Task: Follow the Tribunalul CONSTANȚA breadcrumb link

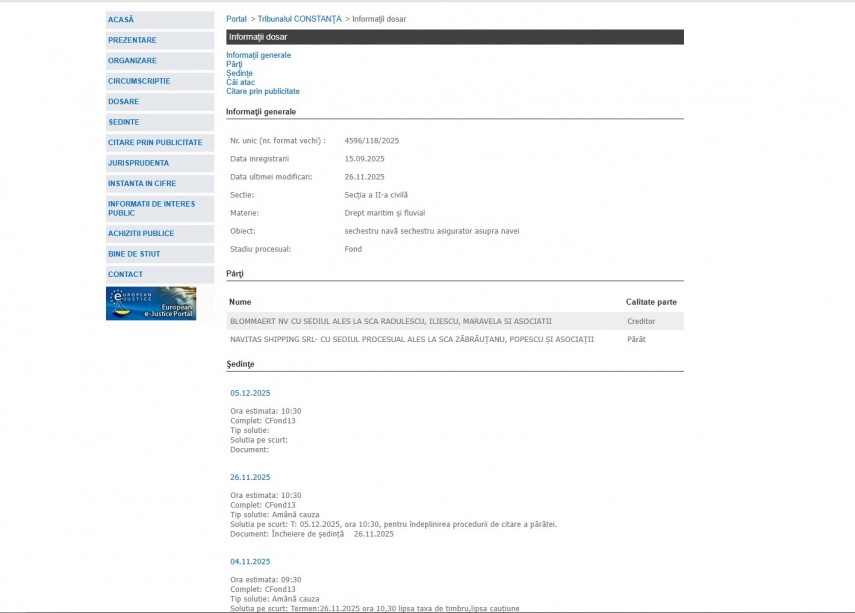Action: pos(299,19)
